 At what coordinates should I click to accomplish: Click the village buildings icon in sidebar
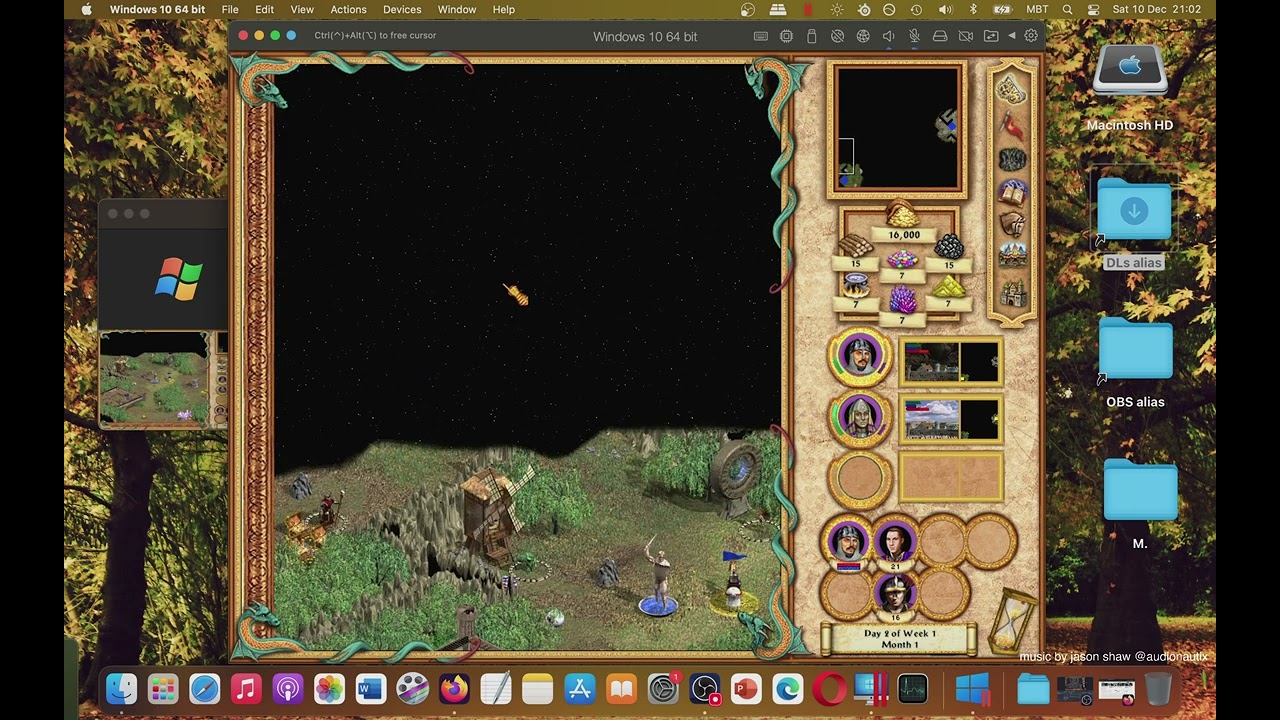(1012, 255)
